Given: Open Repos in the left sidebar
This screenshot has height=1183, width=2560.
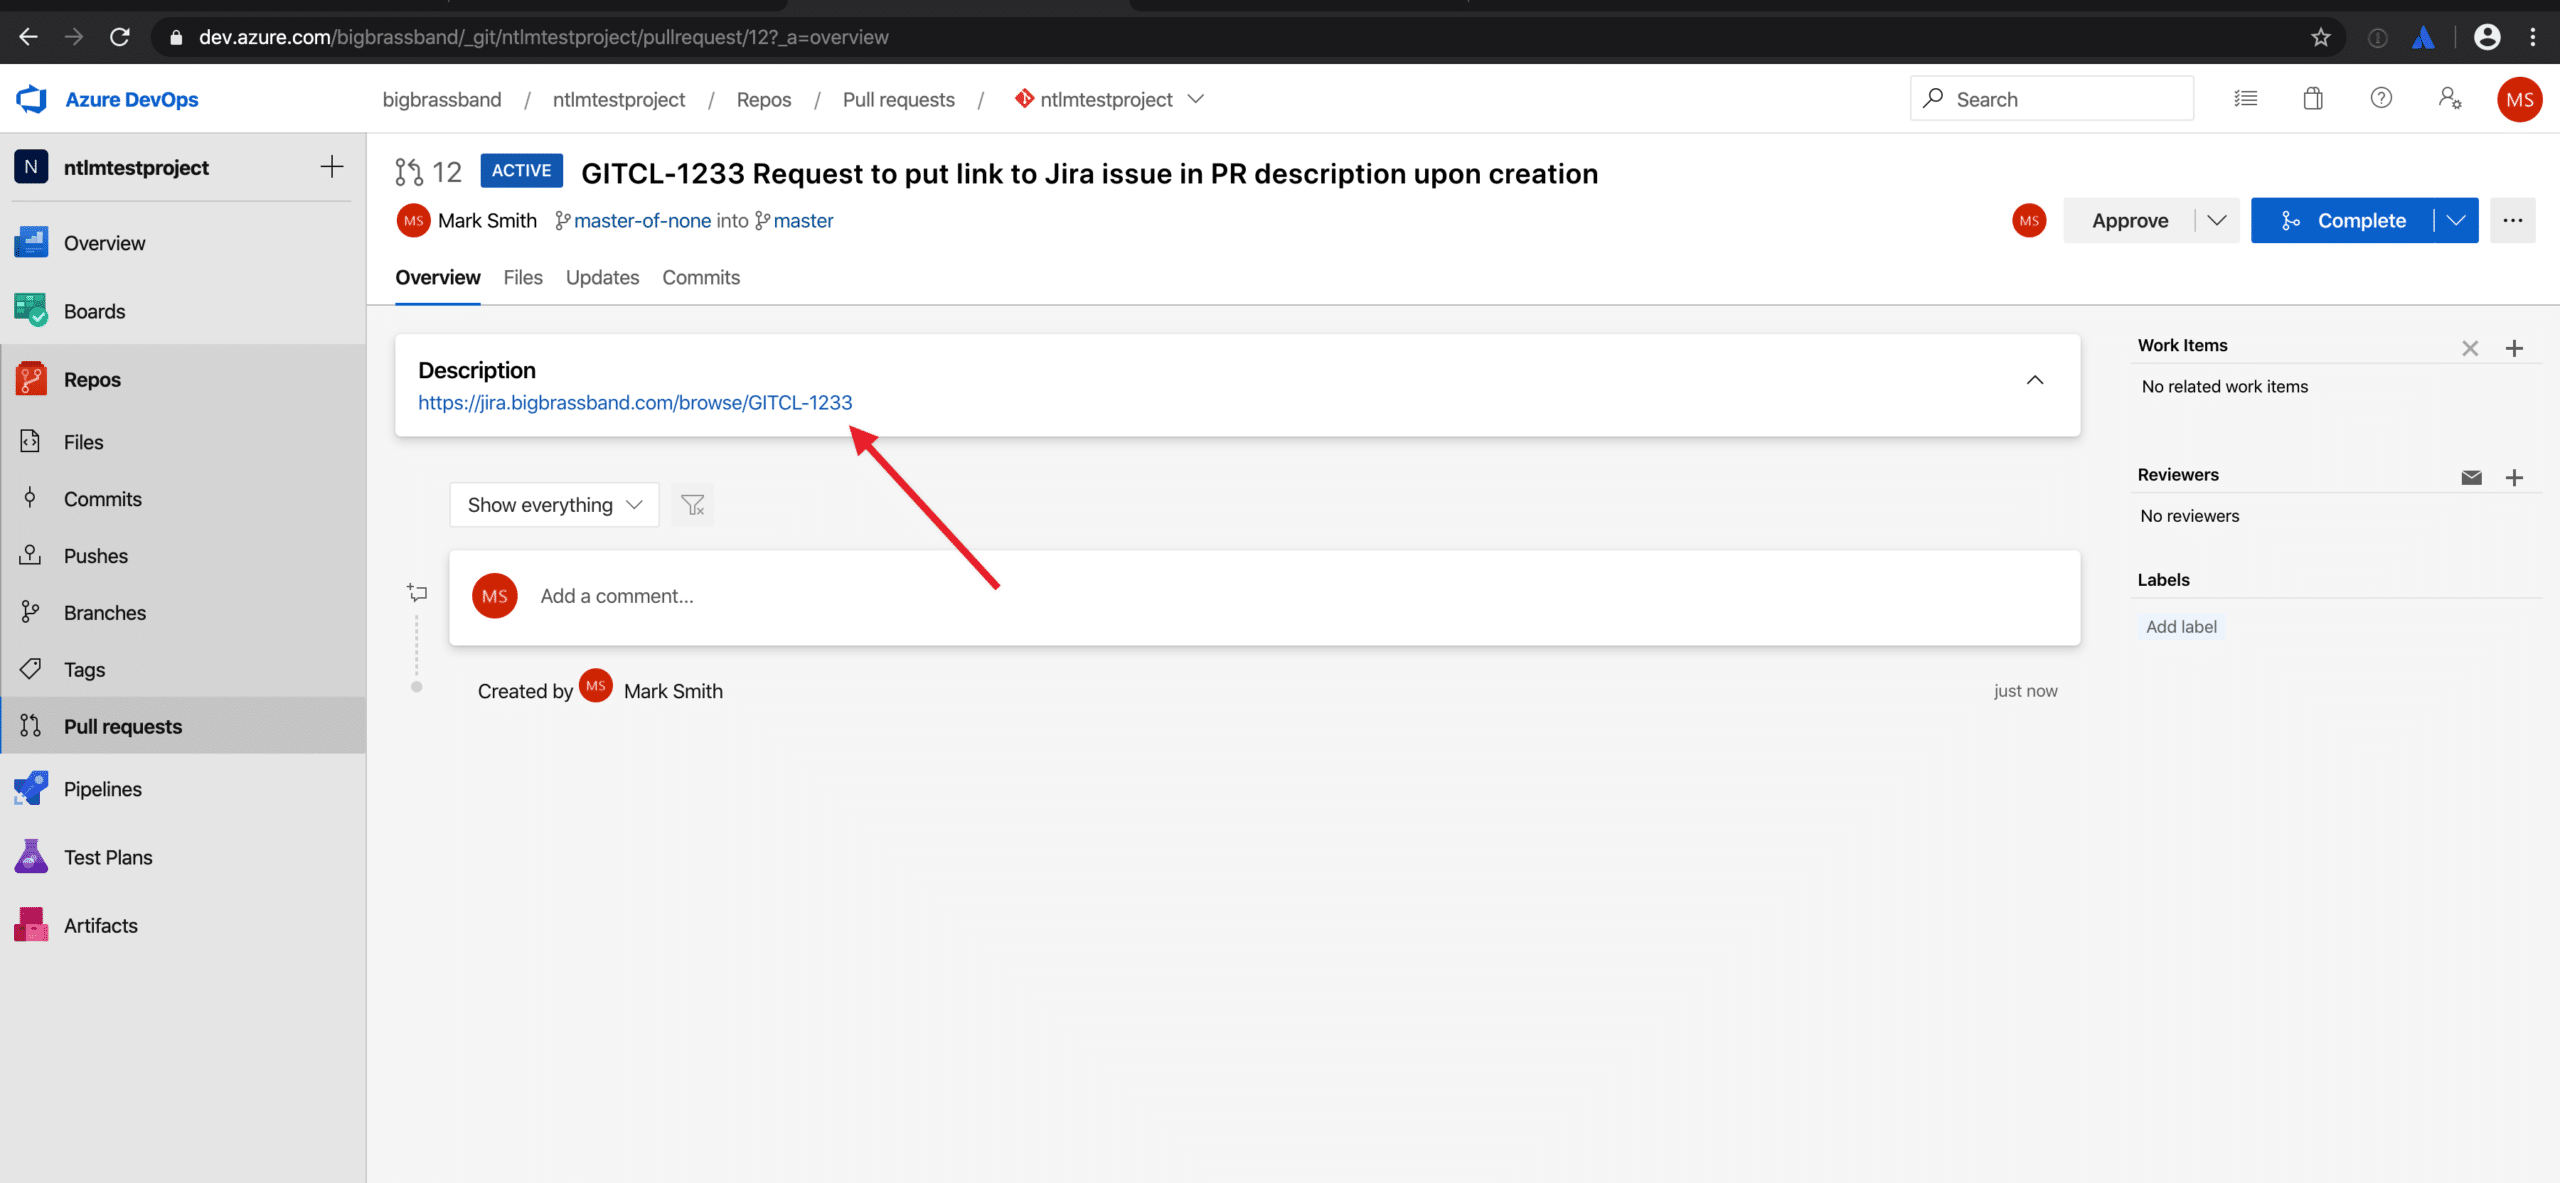Looking at the screenshot, I should 183,379.
